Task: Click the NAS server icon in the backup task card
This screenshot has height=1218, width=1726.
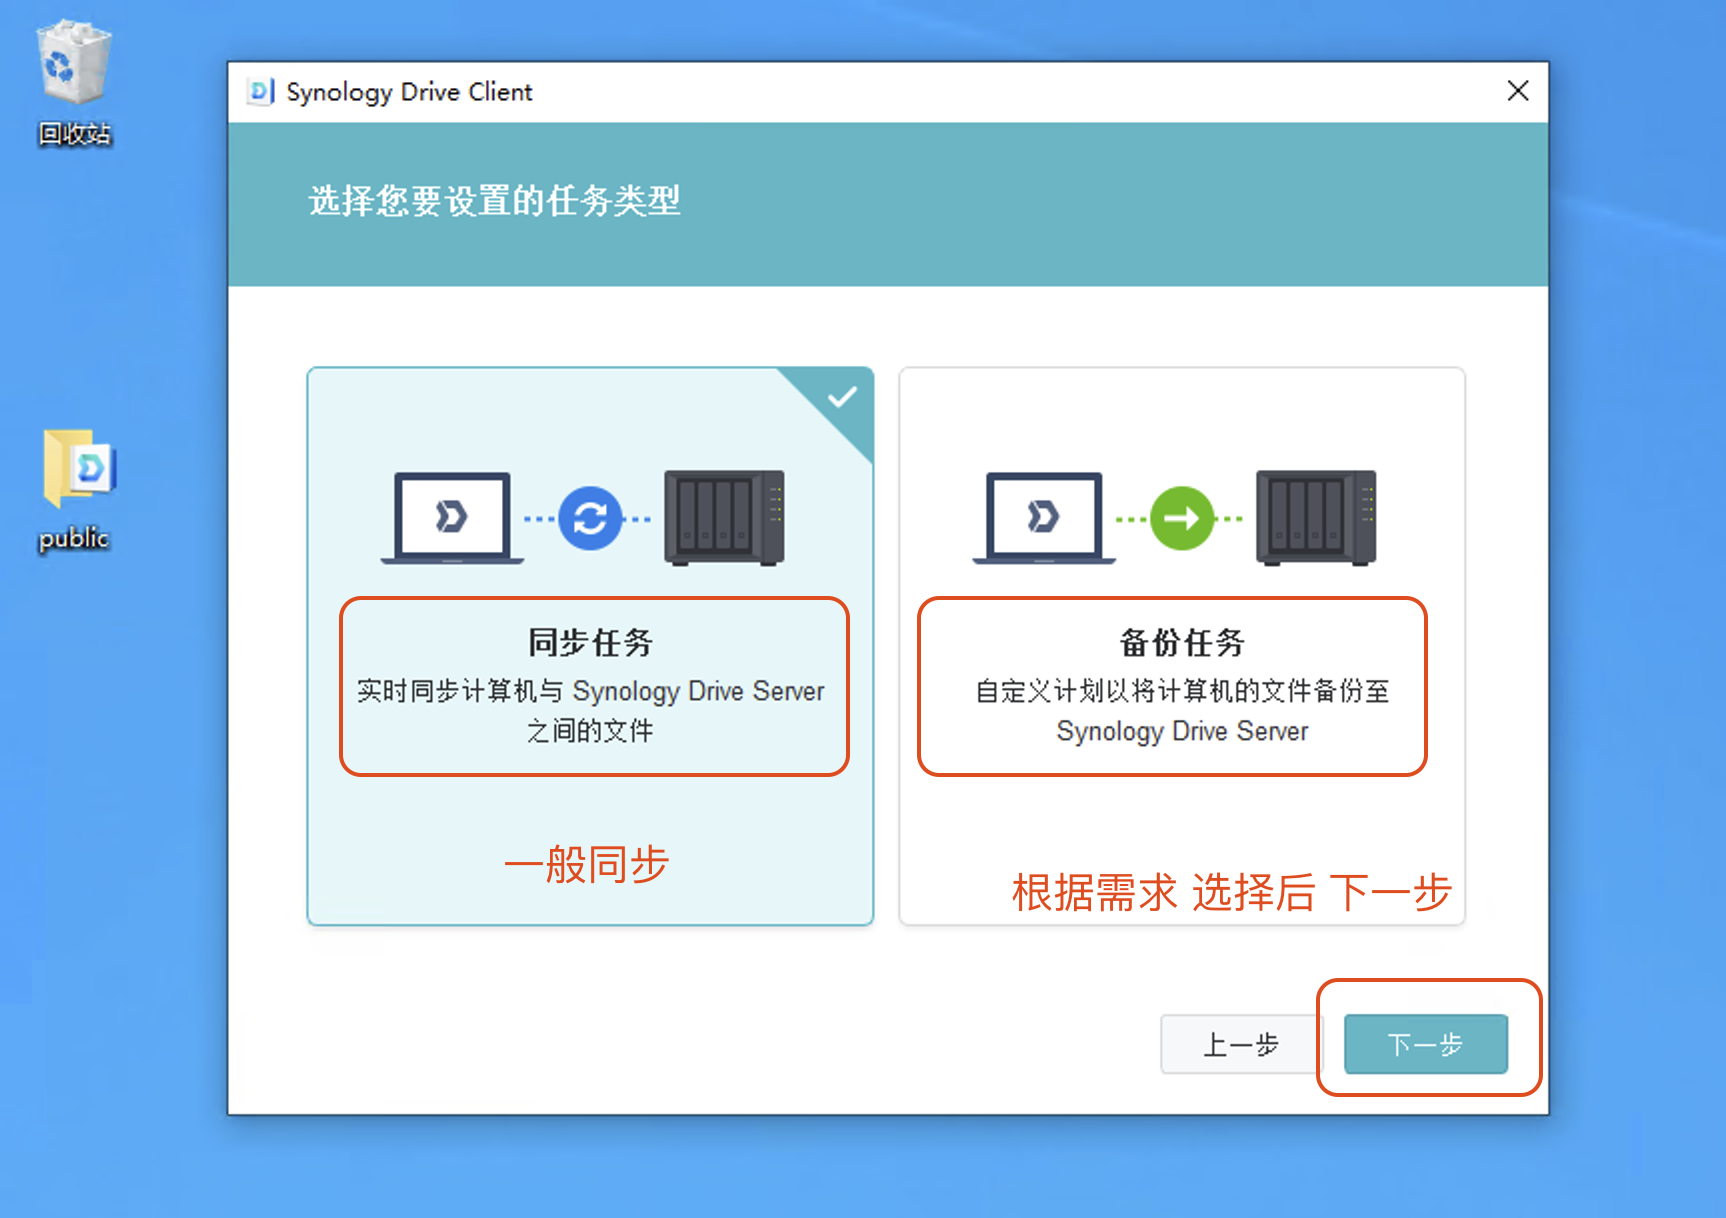Action: (x=1316, y=518)
